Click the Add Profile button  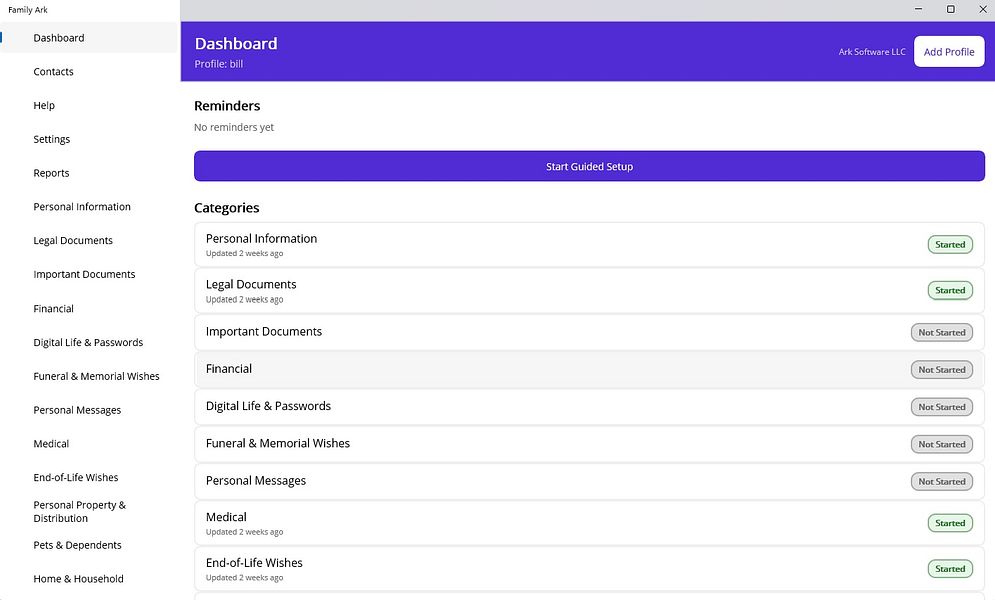[x=949, y=52]
